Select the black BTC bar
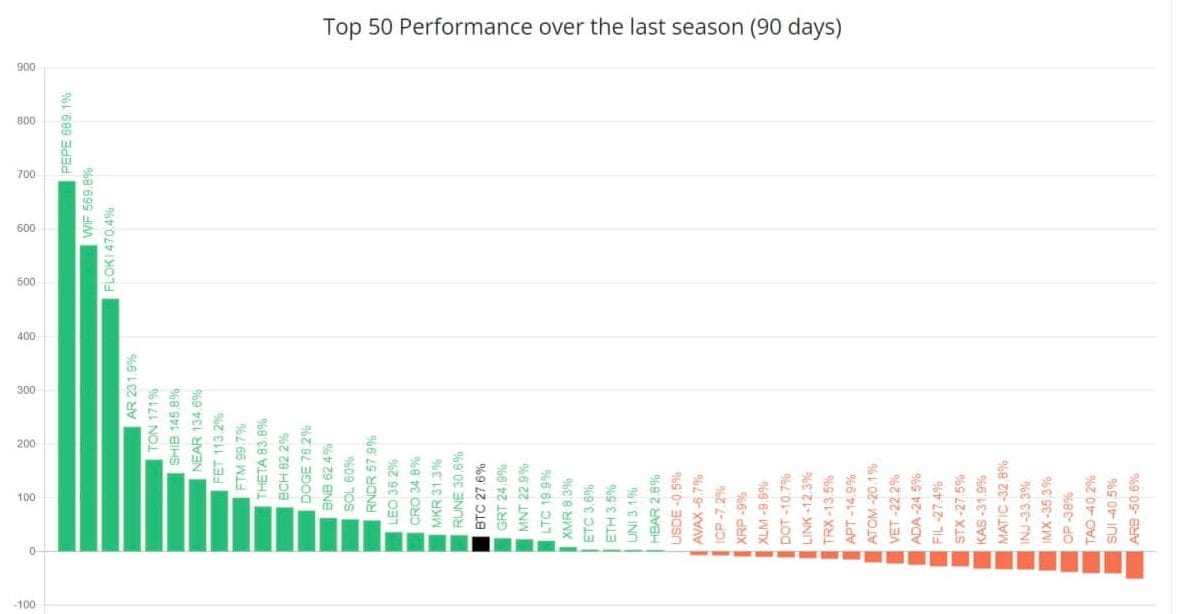The height and width of the screenshot is (614, 1180). (x=480, y=544)
